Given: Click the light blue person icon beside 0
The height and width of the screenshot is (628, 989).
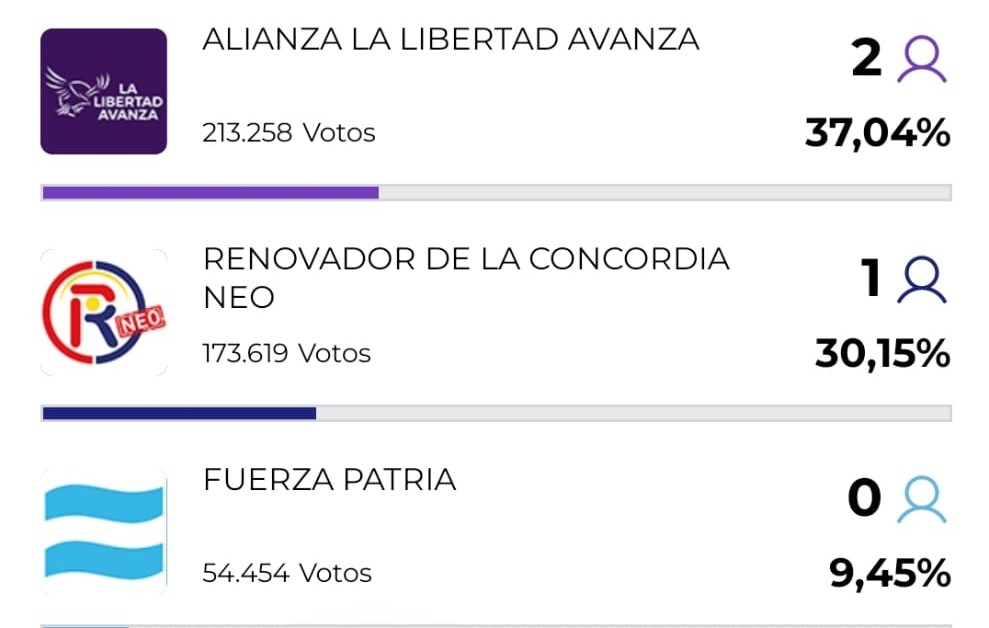Looking at the screenshot, I should [923, 500].
